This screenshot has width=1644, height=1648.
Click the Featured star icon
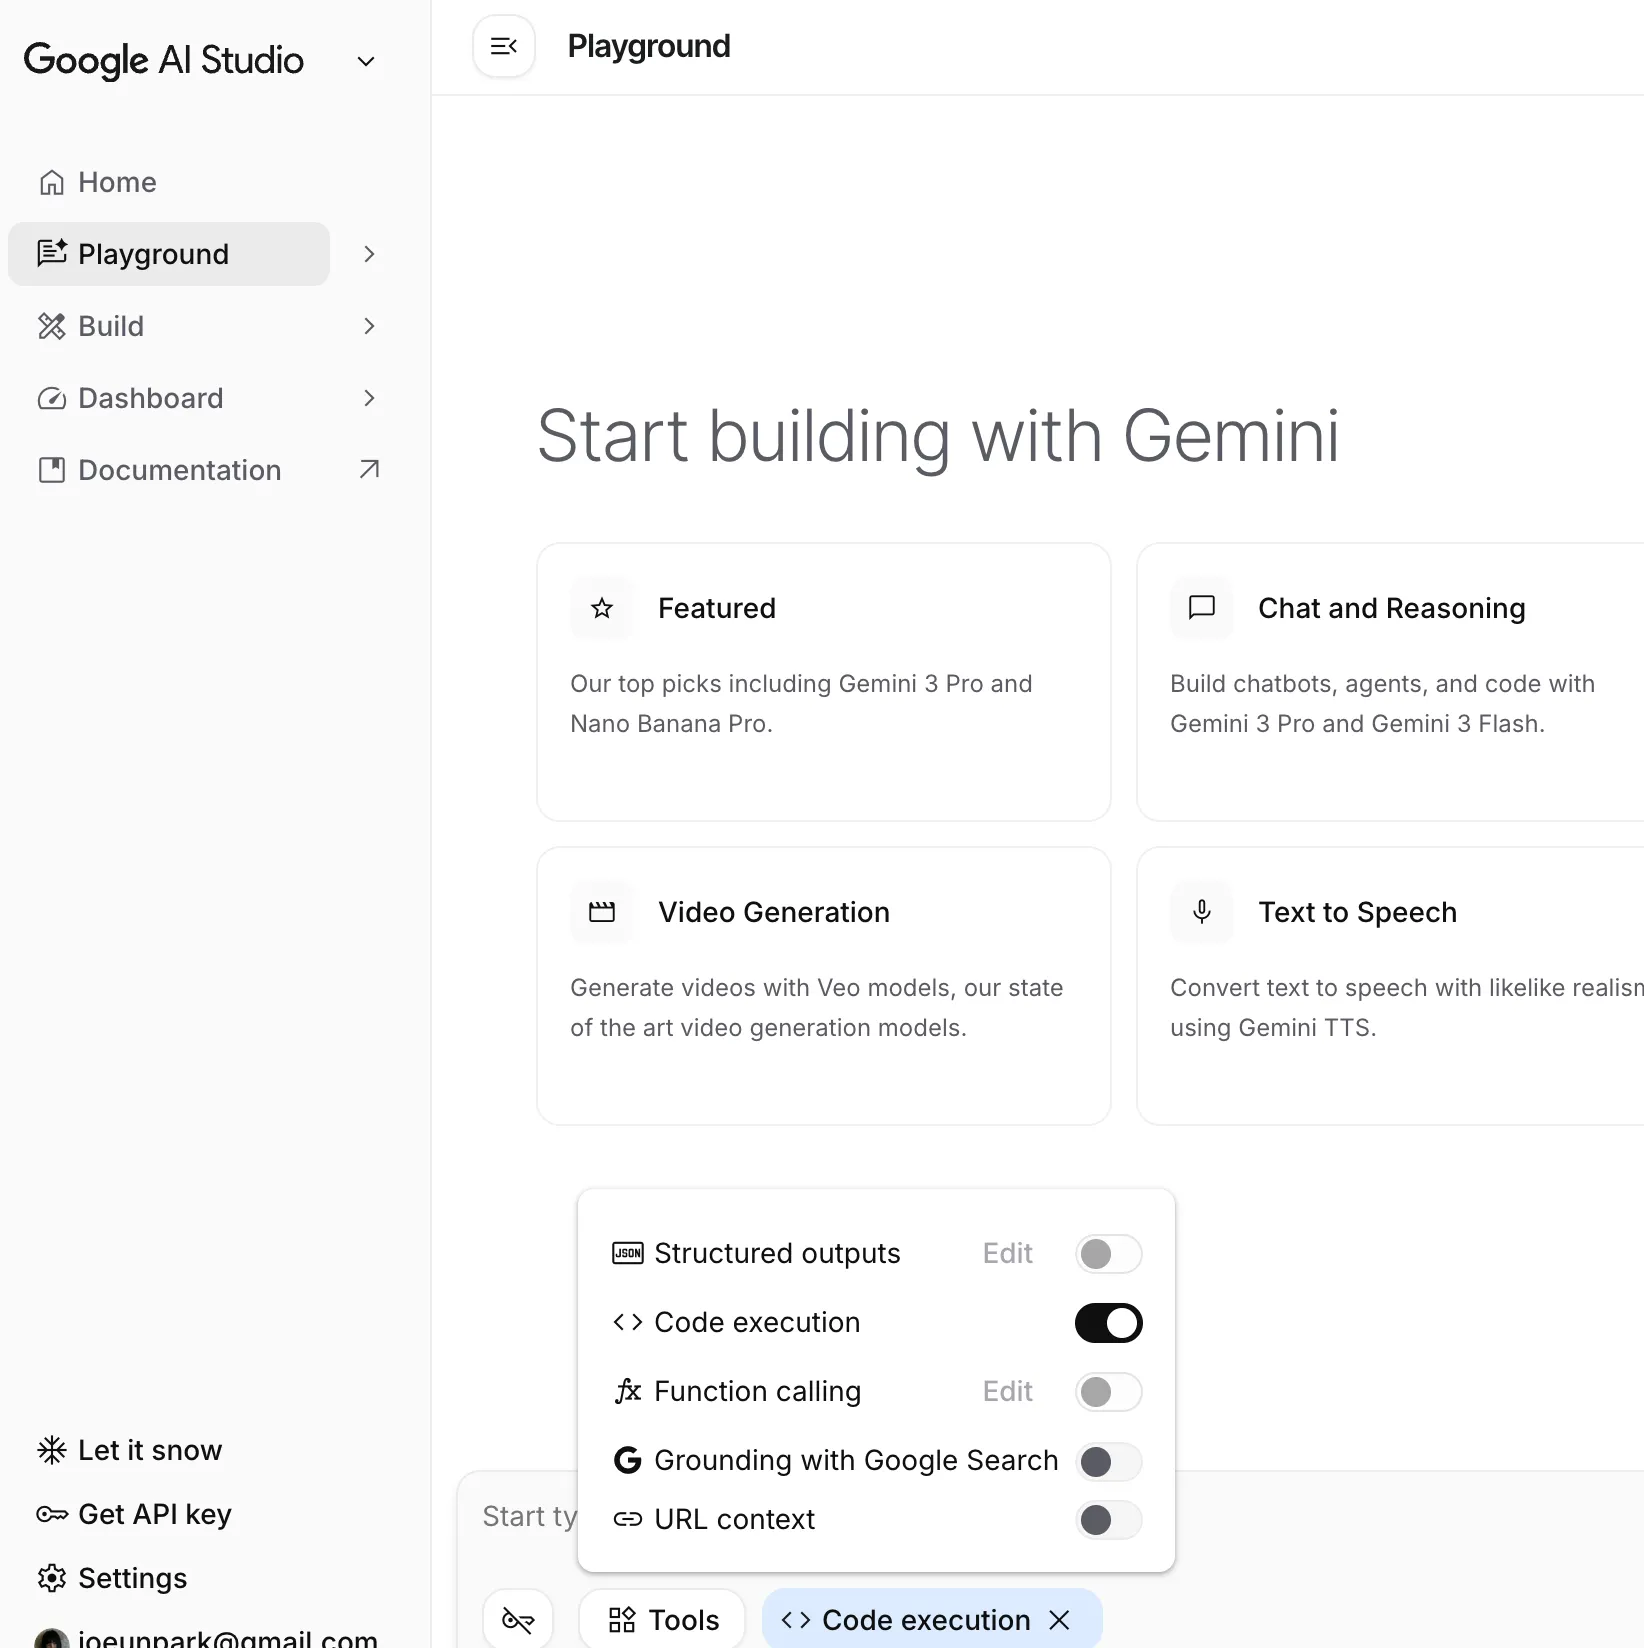(602, 608)
